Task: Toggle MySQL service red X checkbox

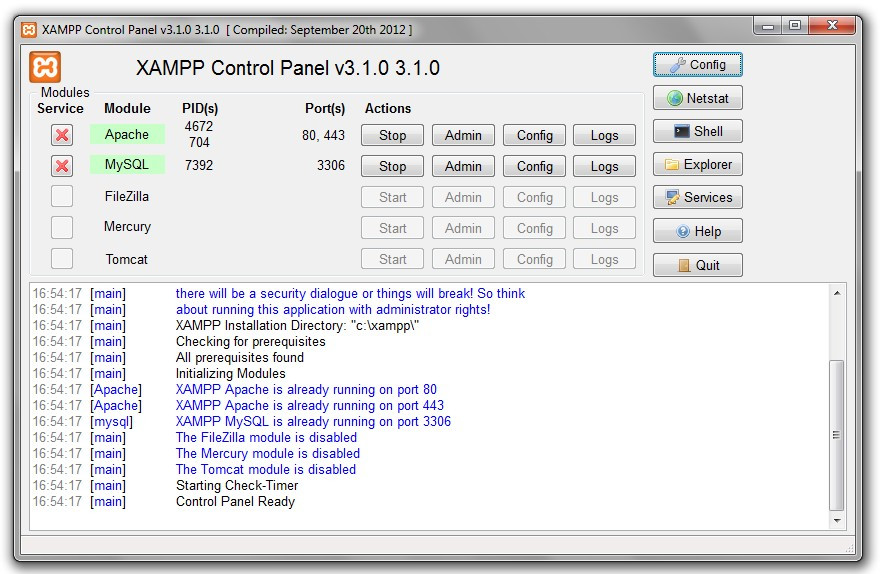Action: coord(62,165)
